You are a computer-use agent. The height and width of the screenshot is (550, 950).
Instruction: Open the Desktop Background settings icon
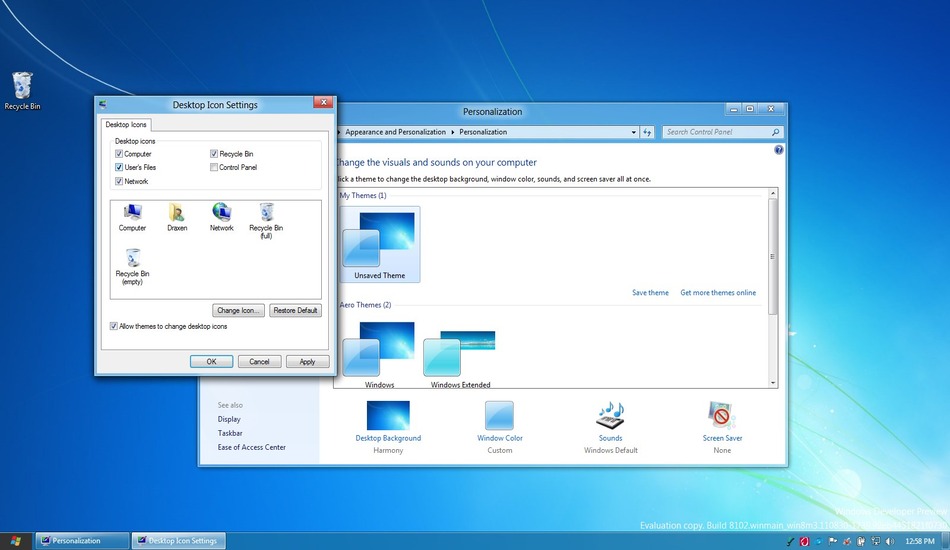coord(388,416)
